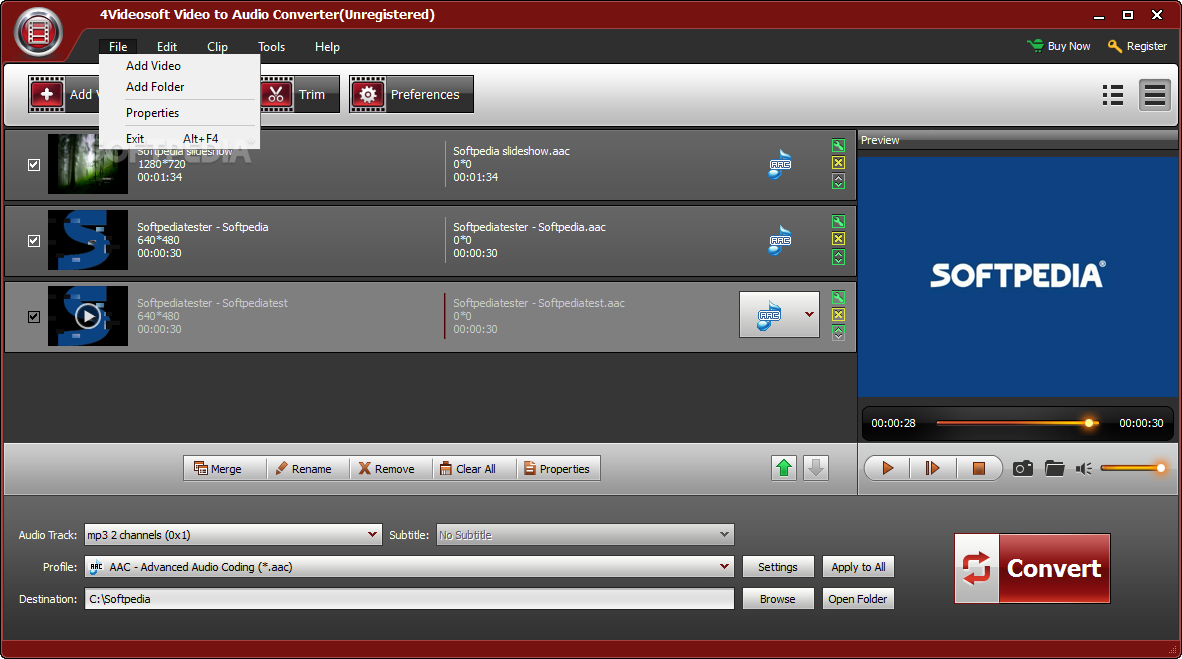1182x659 pixels.
Task: Click the Softpedia preview video area
Action: pyautogui.click(x=1017, y=276)
